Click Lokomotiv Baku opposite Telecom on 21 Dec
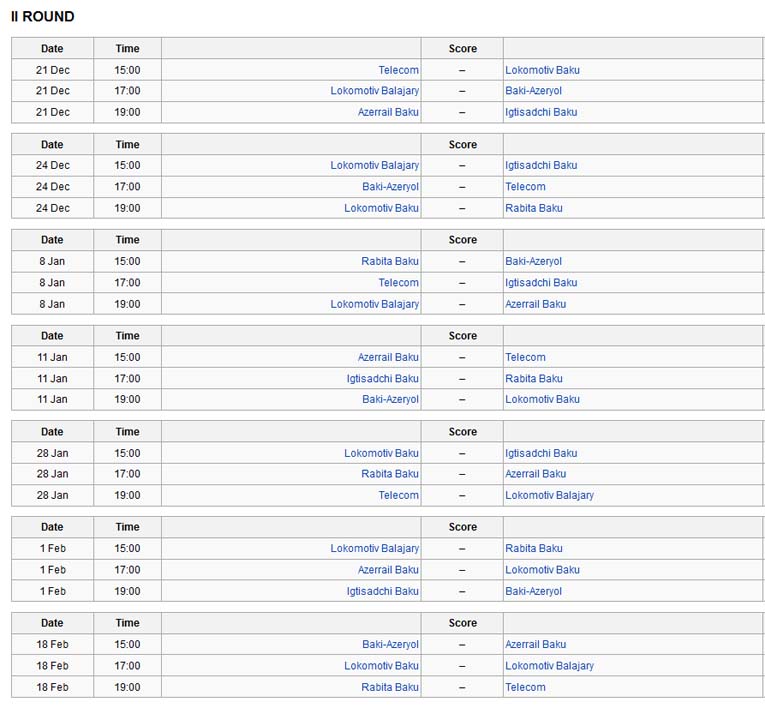765x714 pixels. click(x=542, y=70)
